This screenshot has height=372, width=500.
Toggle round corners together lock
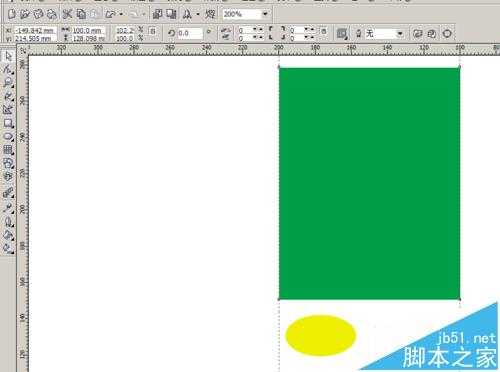tap(323, 31)
